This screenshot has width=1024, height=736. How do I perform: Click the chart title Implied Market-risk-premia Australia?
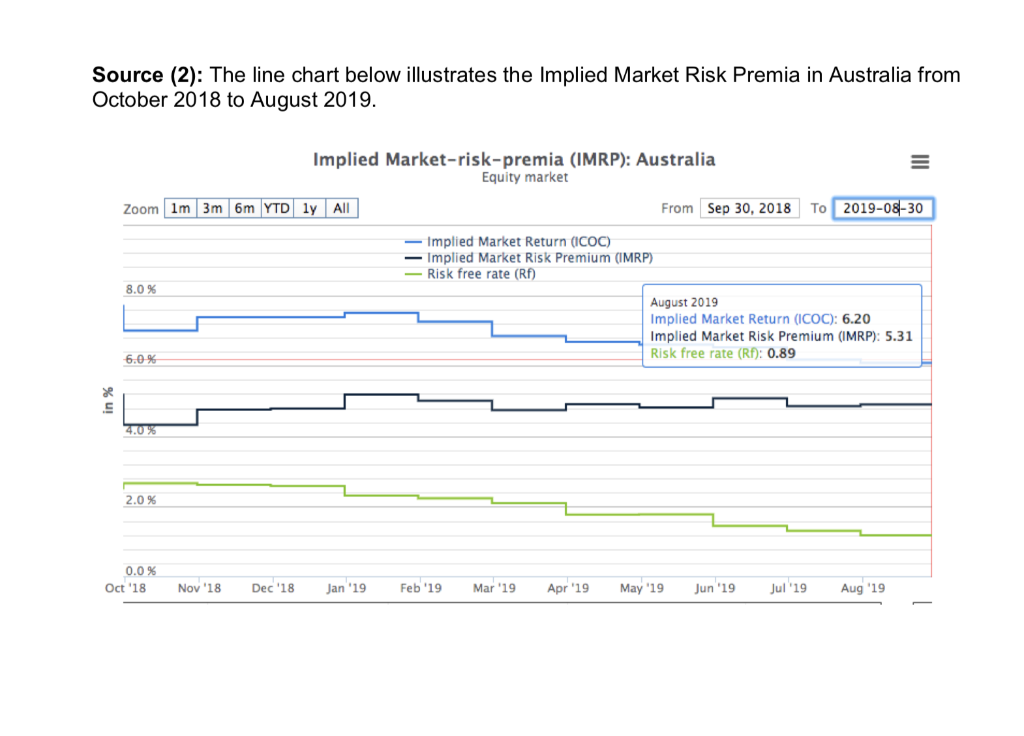[514, 159]
